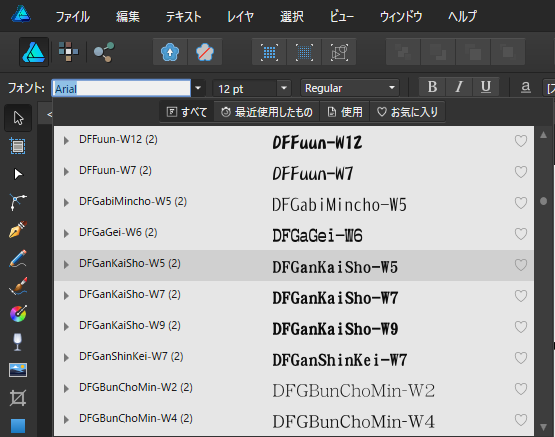Select the blue Rectangle shape tool
The image size is (555, 437).
pyautogui.click(x=18, y=426)
